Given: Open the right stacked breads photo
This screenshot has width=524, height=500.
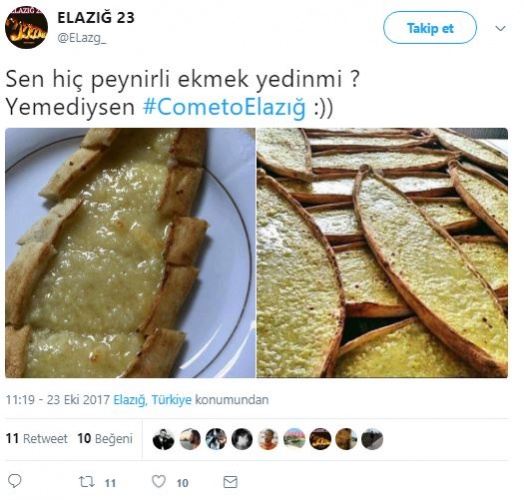Looking at the screenshot, I should click(x=382, y=253).
